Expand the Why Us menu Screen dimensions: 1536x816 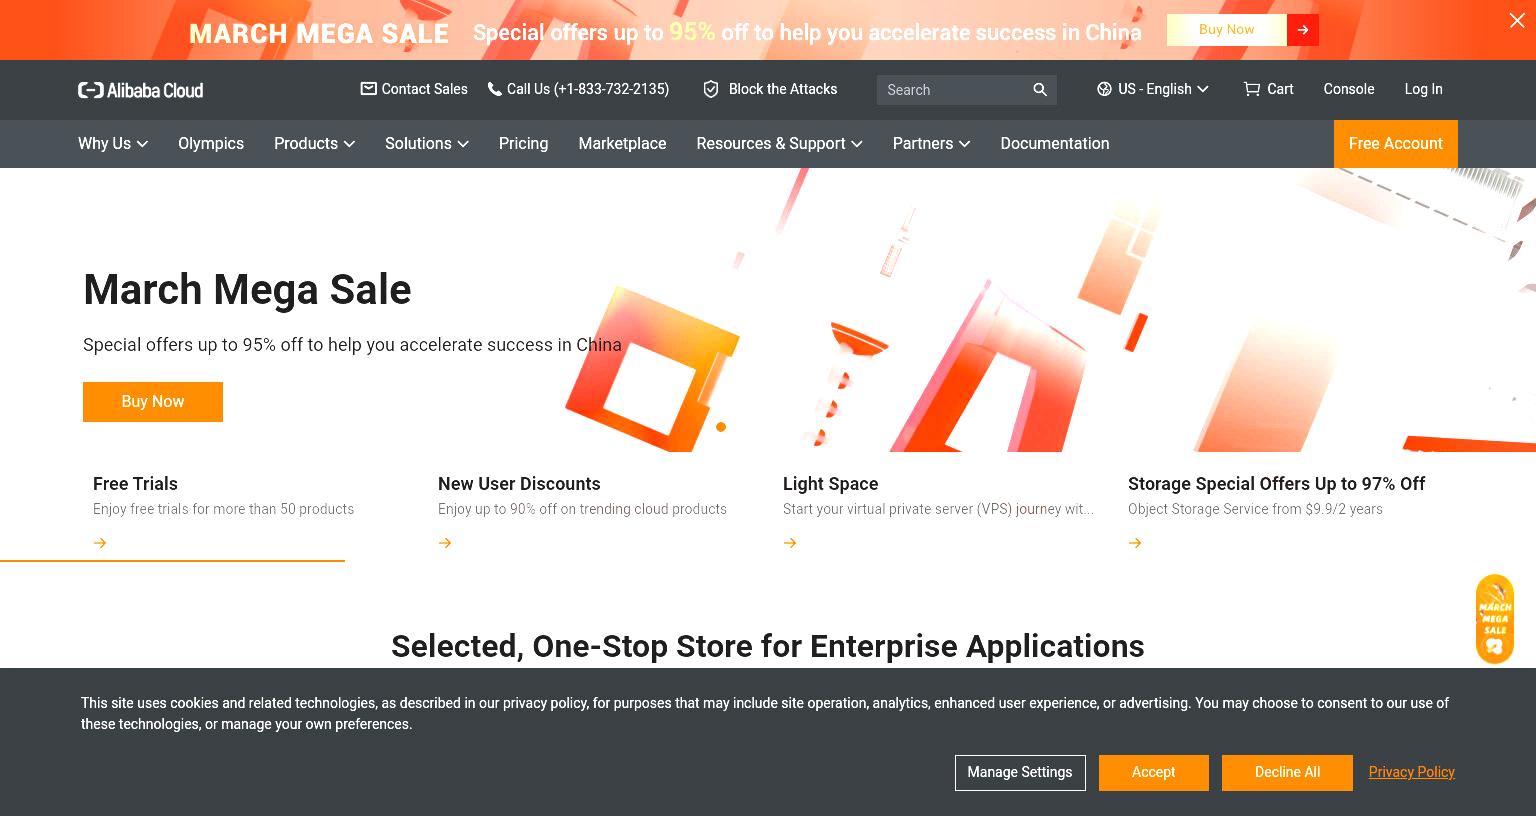pos(113,144)
